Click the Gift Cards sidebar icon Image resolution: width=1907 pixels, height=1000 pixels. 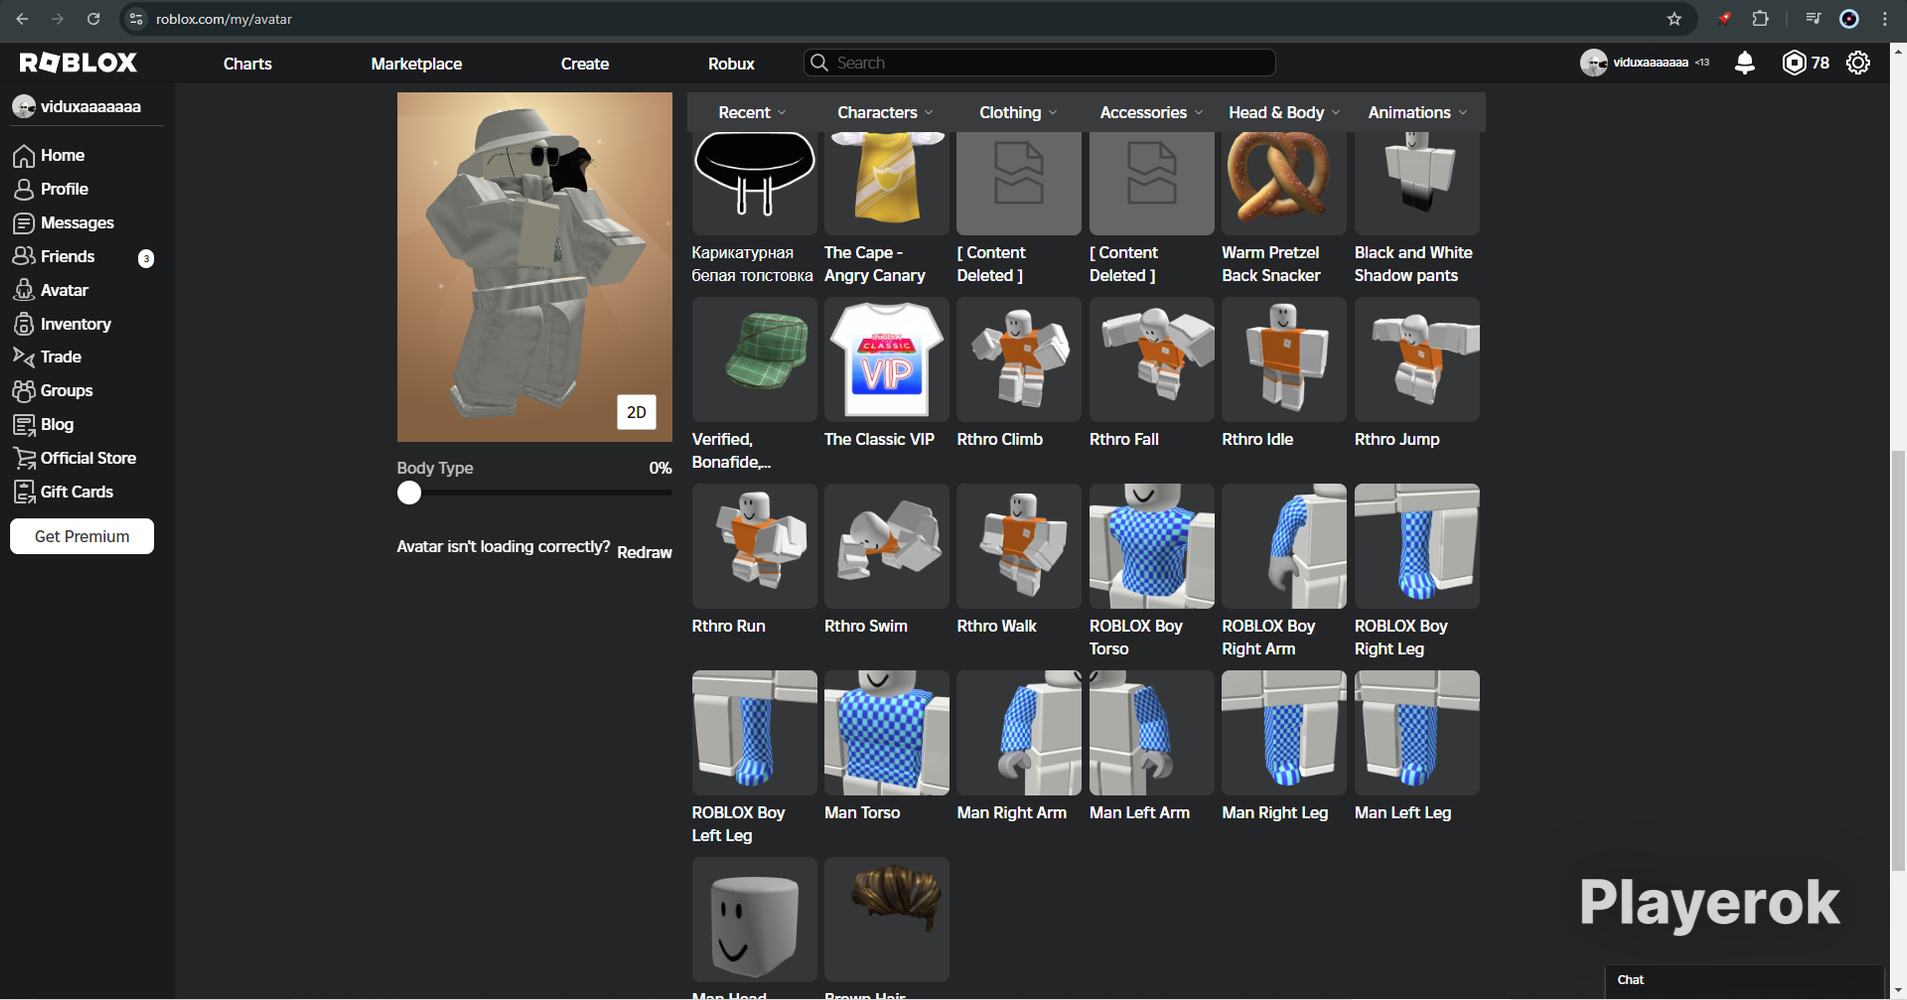pos(24,492)
